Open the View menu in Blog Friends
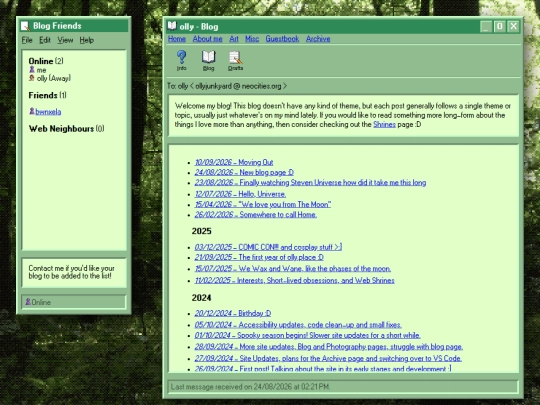This screenshot has width=540, height=405. (x=65, y=40)
